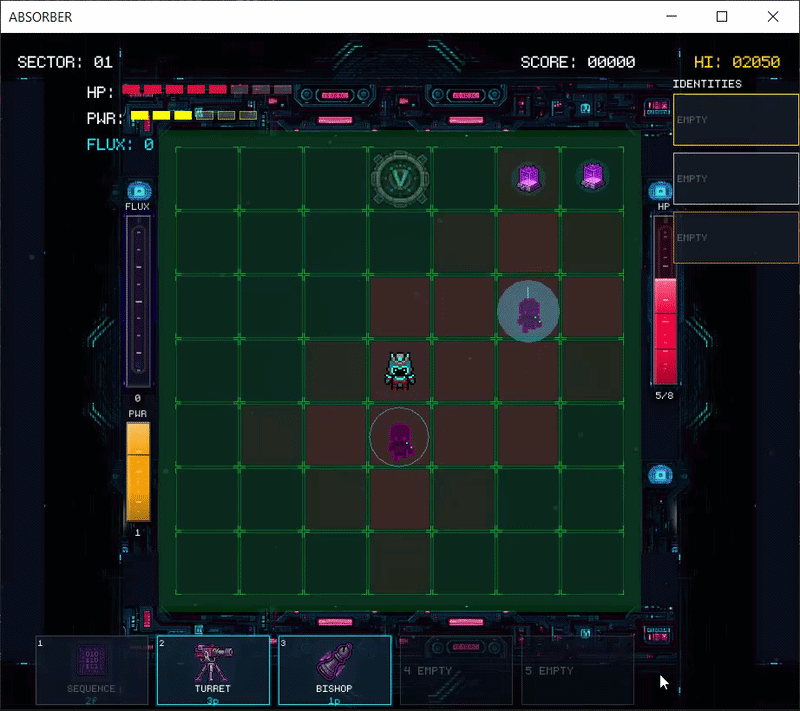Select the third empty identity slot
This screenshot has height=711, width=800.
736,238
